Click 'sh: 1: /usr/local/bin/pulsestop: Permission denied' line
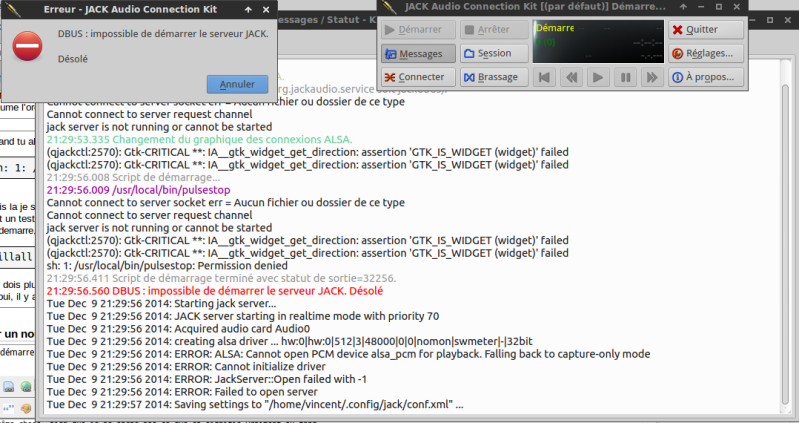Screen dimensions: 799x423 click(167, 266)
